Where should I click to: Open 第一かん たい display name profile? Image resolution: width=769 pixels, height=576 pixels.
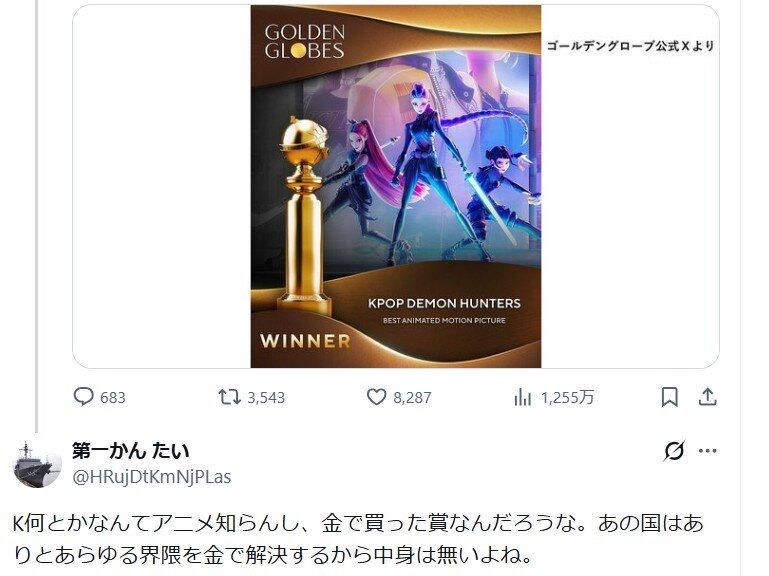point(130,450)
